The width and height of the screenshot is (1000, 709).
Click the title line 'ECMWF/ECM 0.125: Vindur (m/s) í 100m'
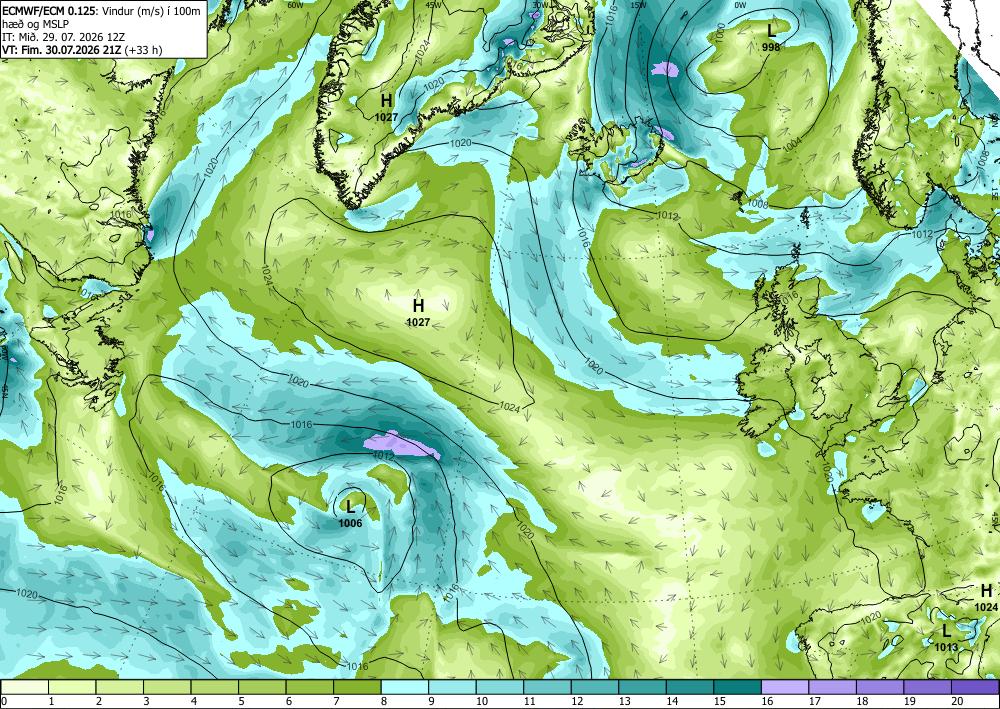[x=101, y=11]
